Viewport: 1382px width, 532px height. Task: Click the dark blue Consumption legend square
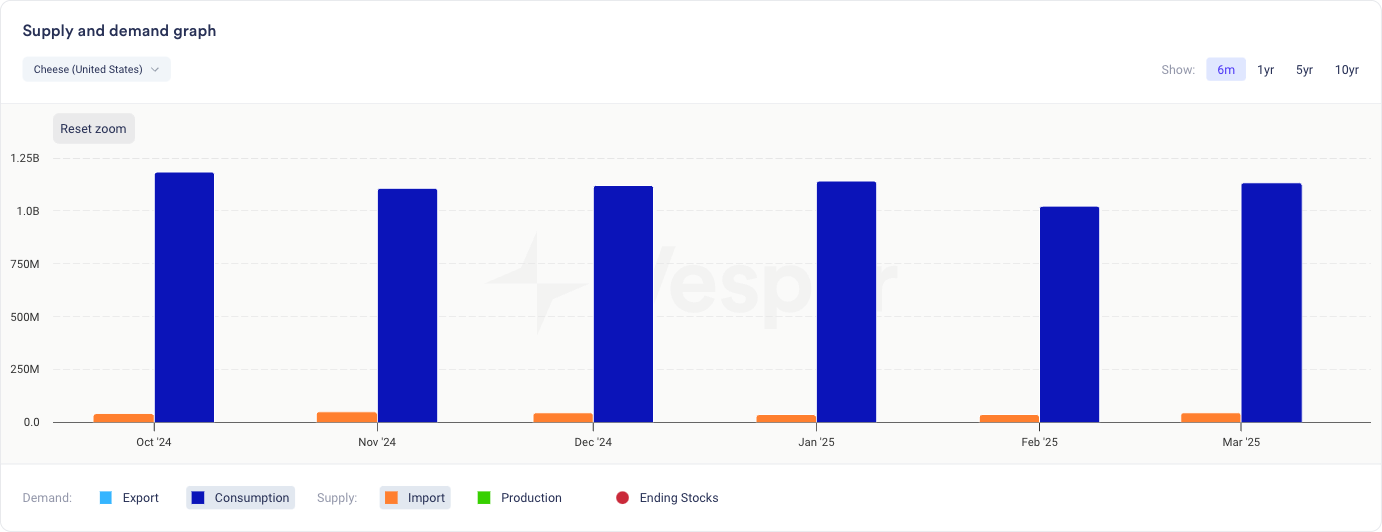tap(197, 498)
